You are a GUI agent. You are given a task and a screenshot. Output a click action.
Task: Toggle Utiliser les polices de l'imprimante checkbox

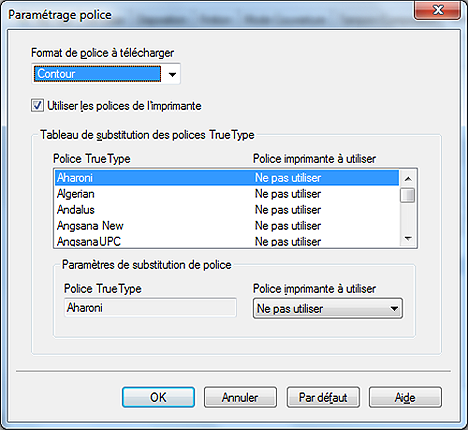(37, 106)
